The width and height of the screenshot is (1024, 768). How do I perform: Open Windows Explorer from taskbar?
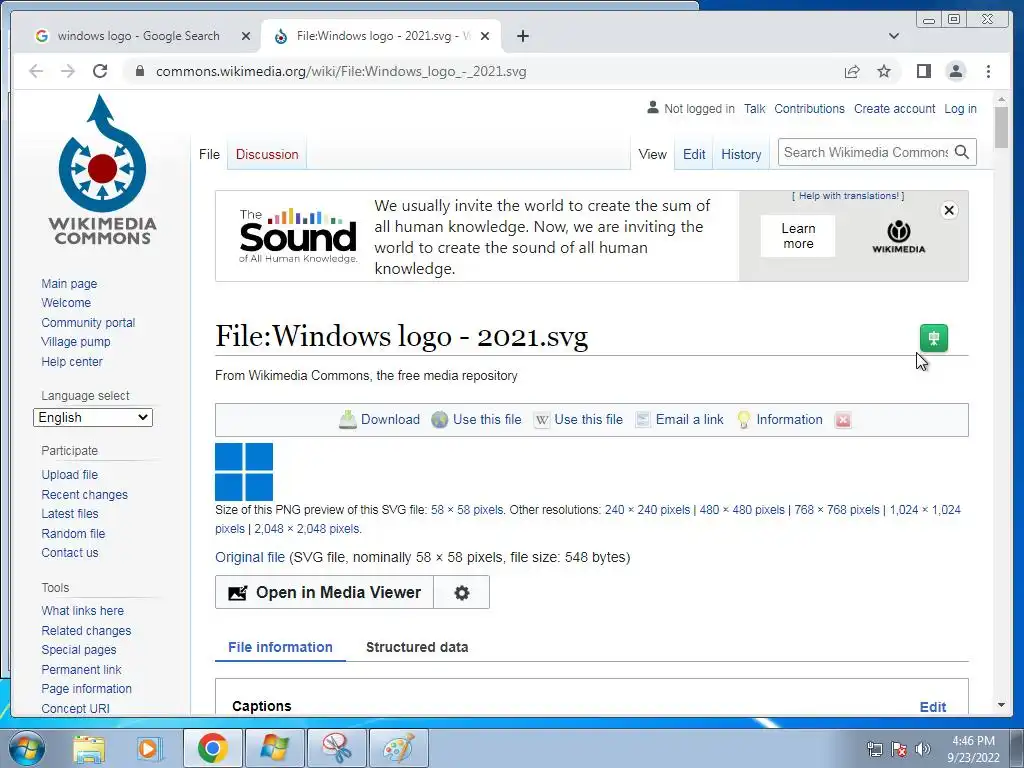[x=88, y=748]
